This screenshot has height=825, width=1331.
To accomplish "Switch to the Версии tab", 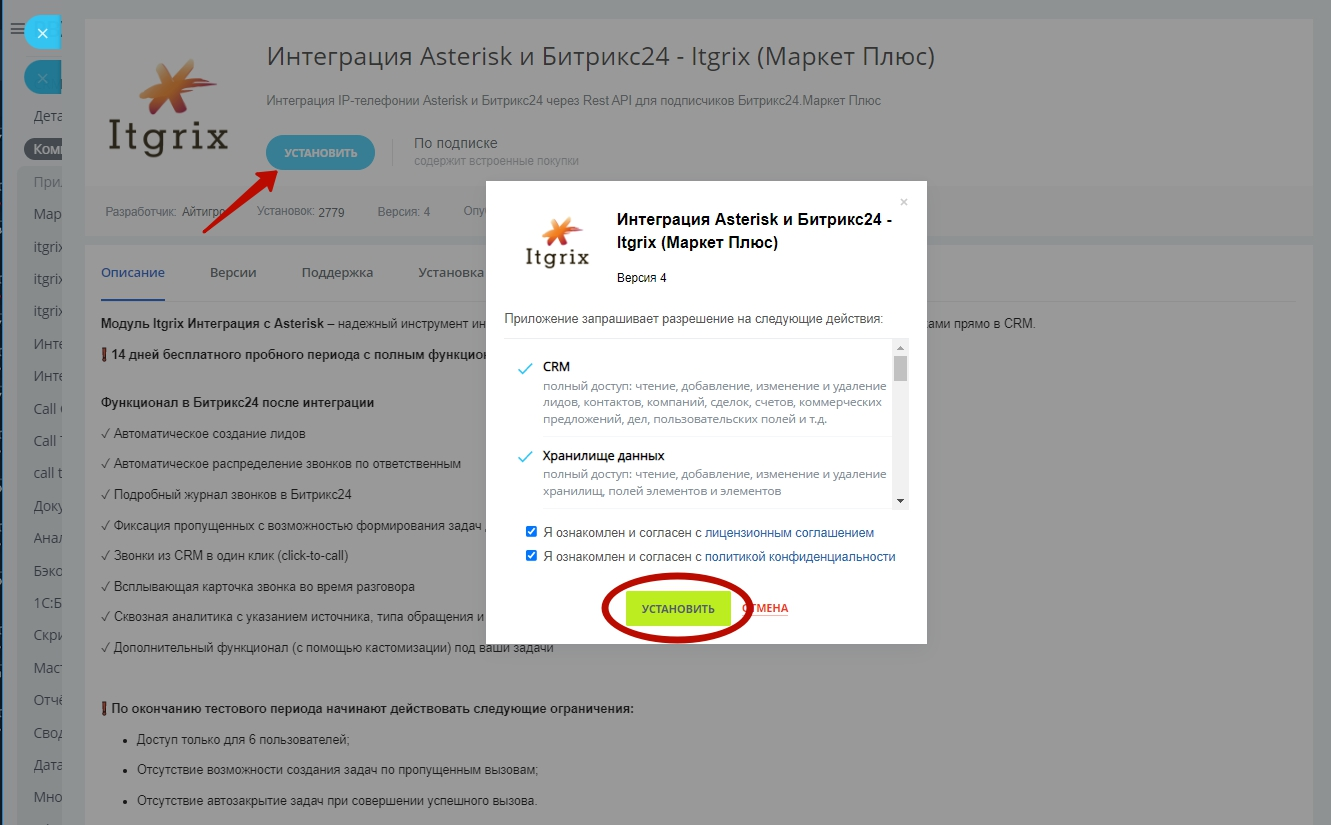I will tap(233, 272).
